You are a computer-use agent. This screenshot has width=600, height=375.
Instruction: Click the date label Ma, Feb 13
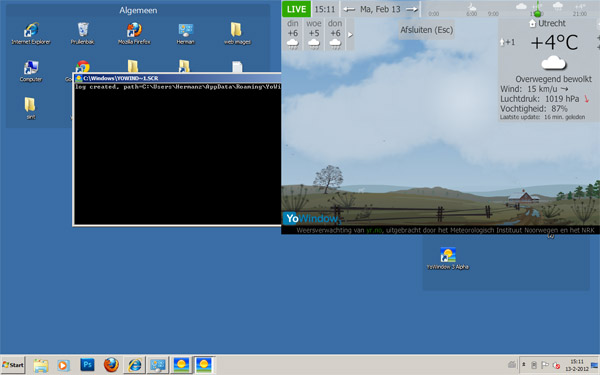[x=380, y=9]
